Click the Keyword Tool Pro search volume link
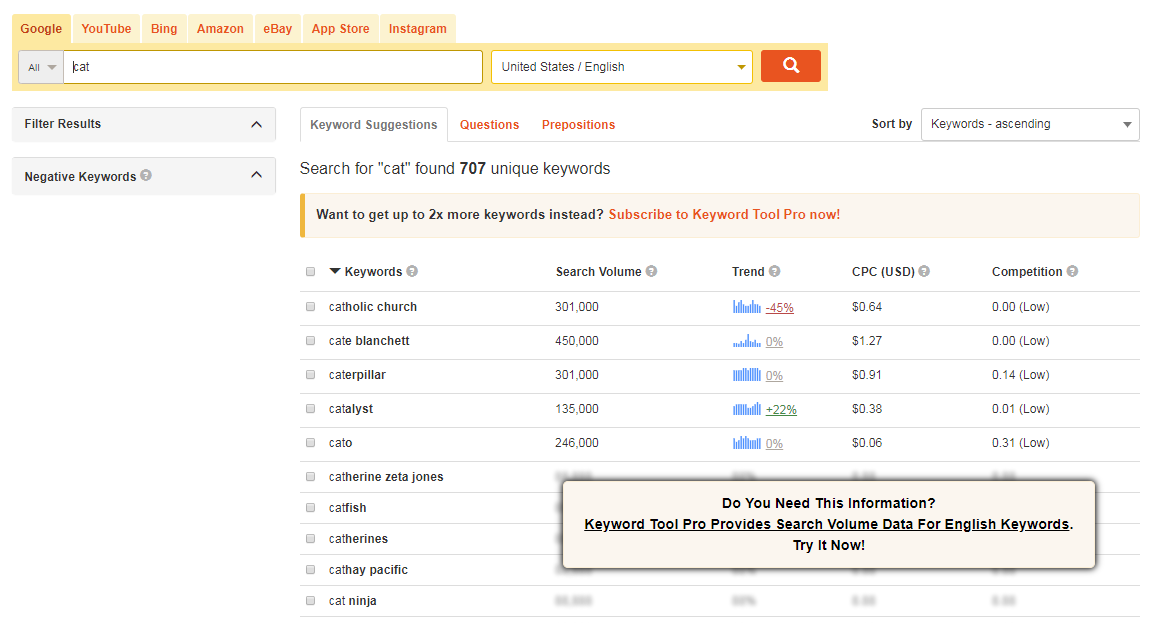 coord(827,524)
